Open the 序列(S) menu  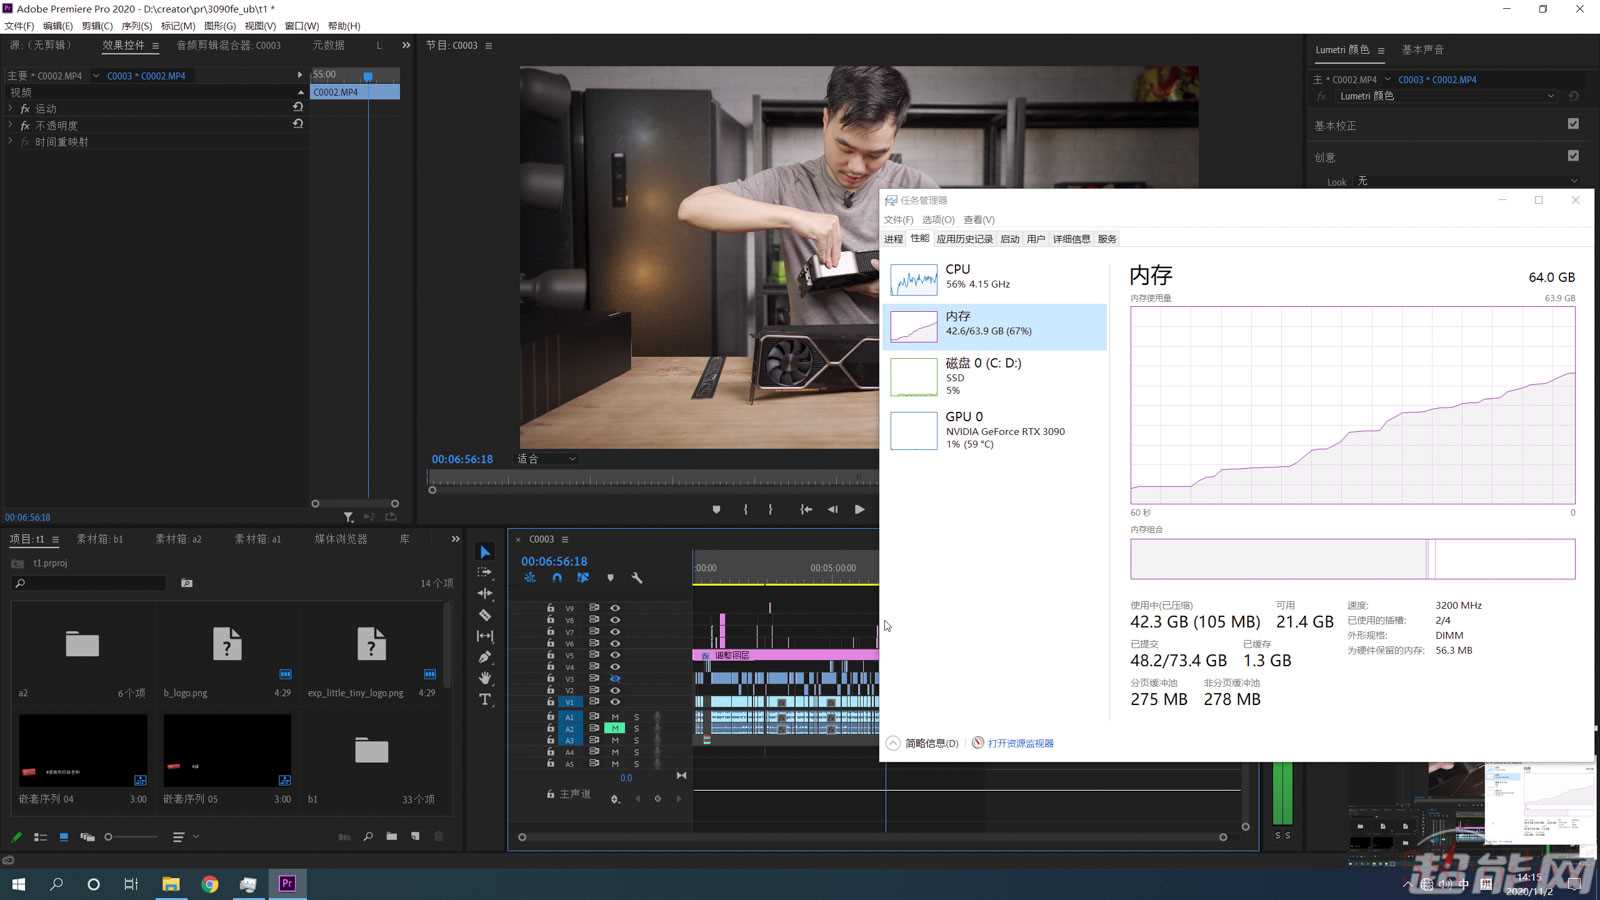[137, 26]
